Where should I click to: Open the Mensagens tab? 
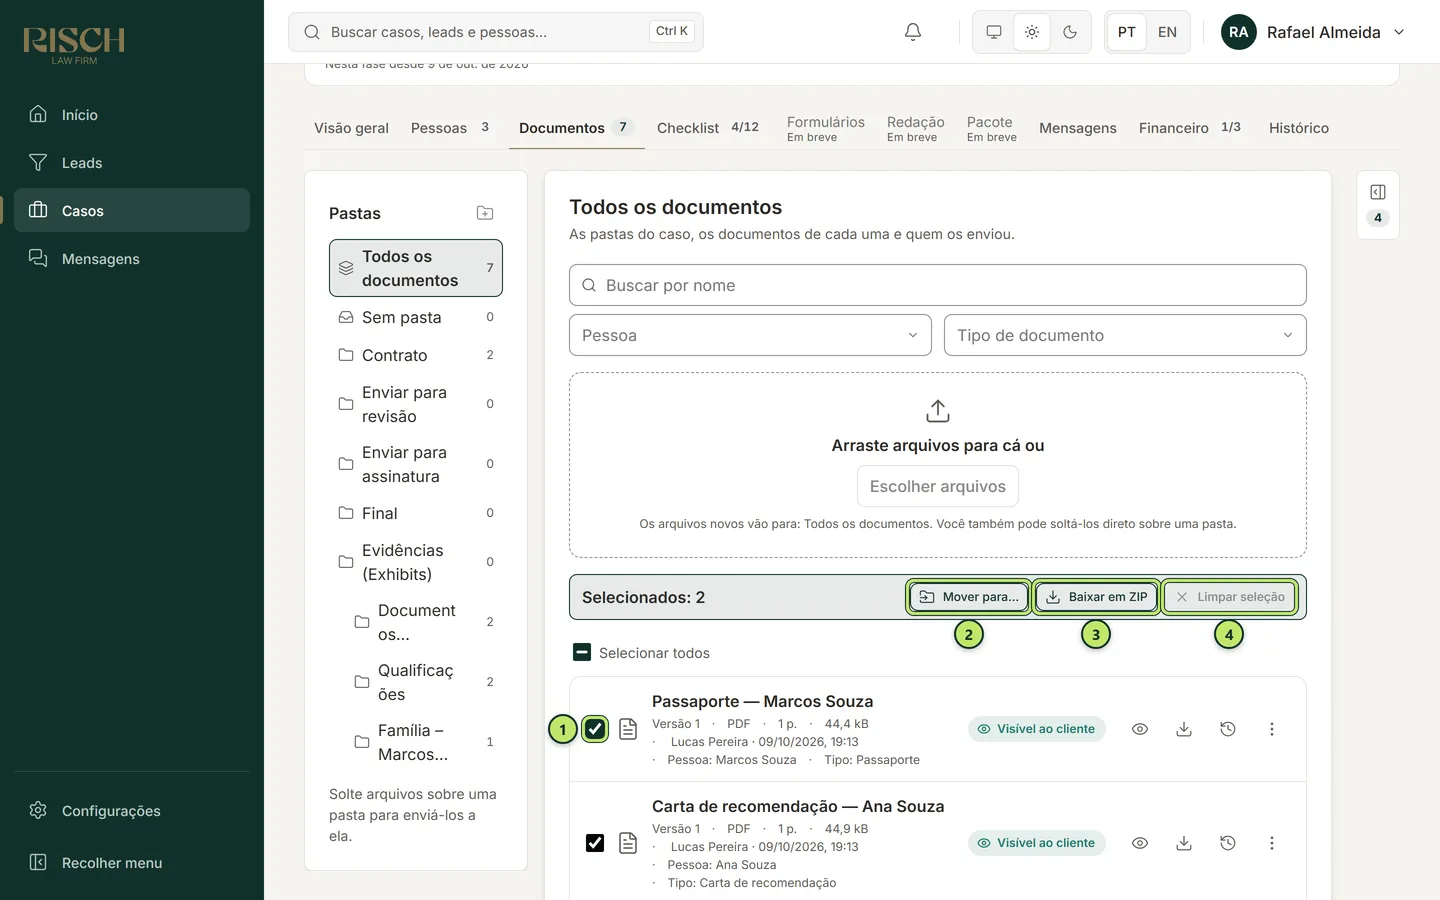[1078, 128]
